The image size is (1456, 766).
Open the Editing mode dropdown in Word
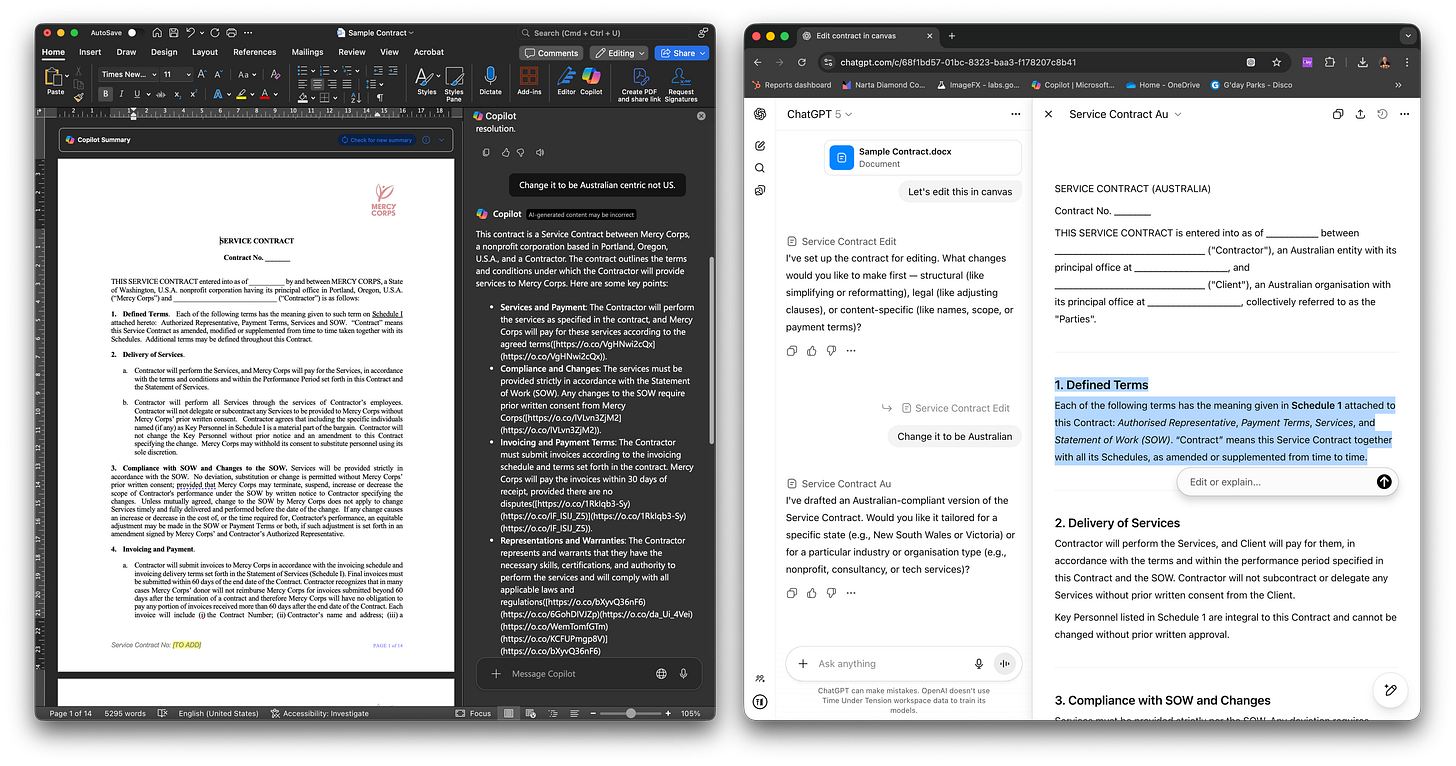pos(619,53)
